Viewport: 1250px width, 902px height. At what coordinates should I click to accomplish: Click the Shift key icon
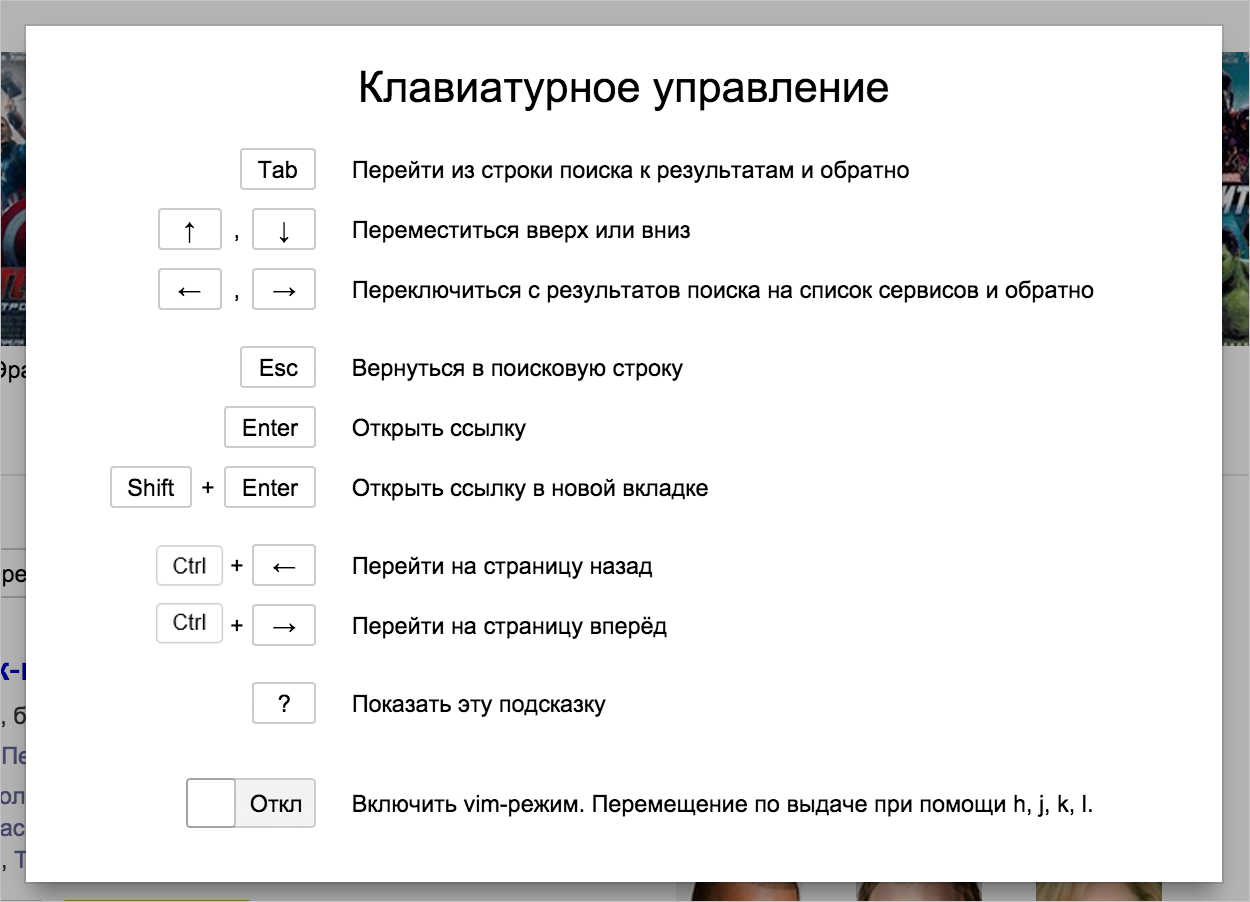click(151, 488)
